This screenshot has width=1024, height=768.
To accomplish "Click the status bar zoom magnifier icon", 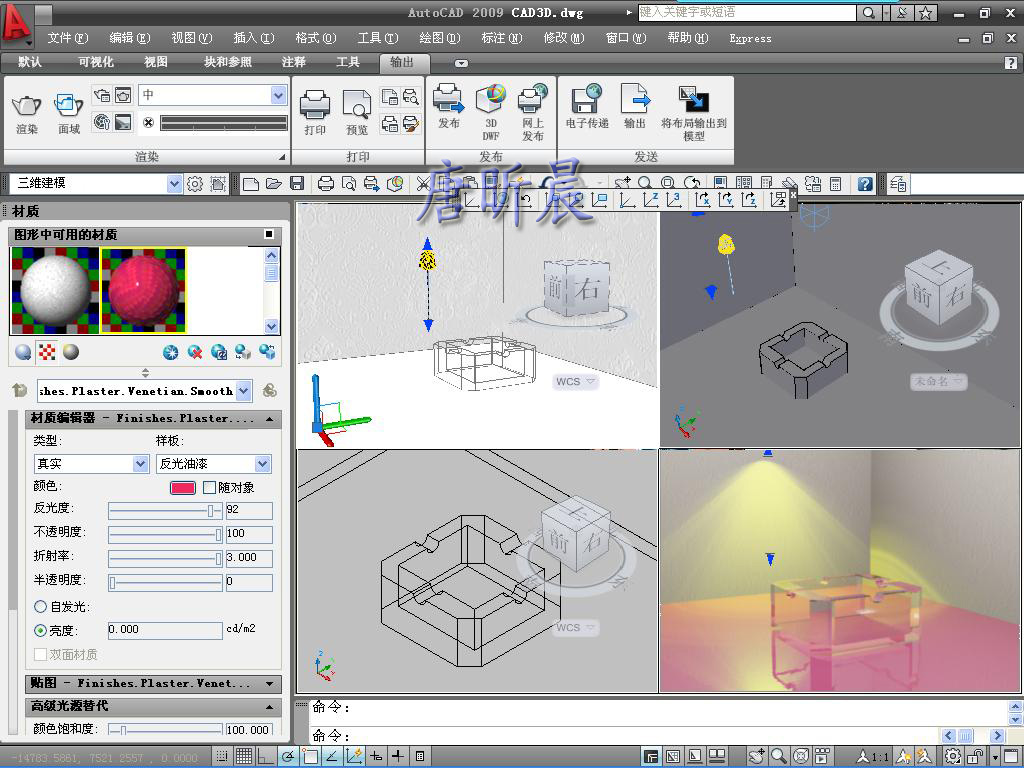I will click(778, 756).
